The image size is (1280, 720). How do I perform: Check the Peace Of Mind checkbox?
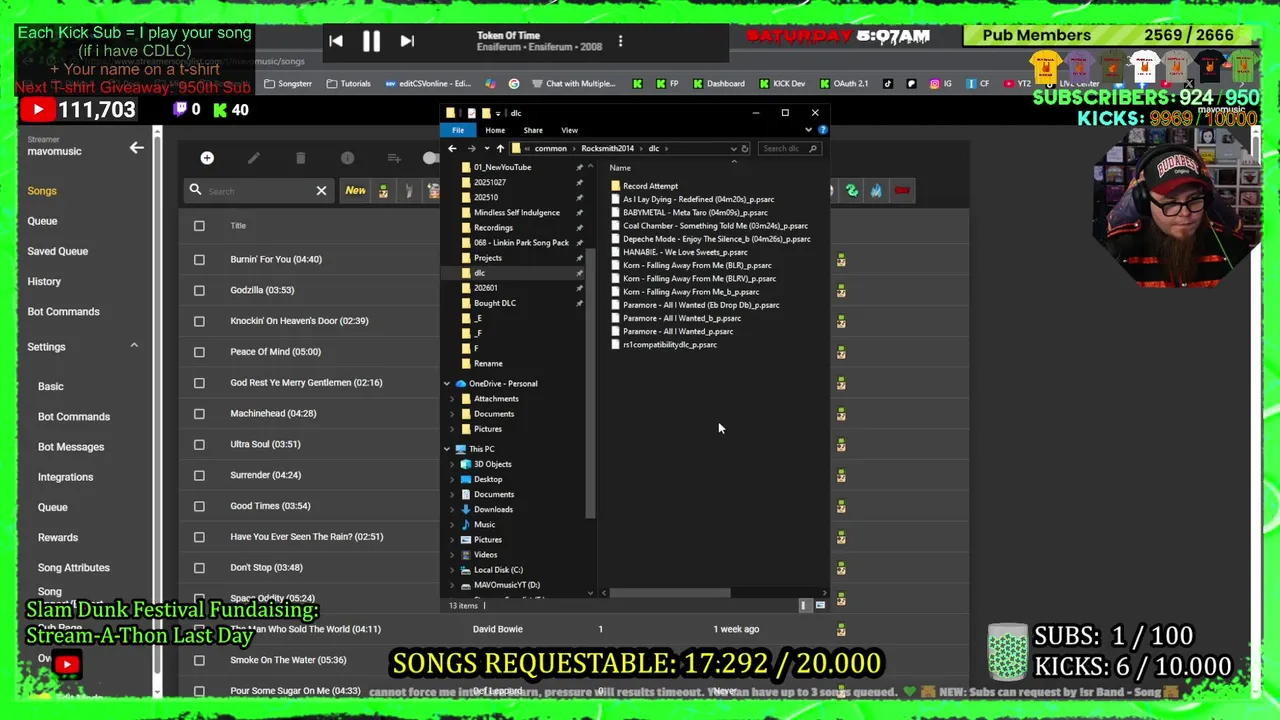click(199, 352)
